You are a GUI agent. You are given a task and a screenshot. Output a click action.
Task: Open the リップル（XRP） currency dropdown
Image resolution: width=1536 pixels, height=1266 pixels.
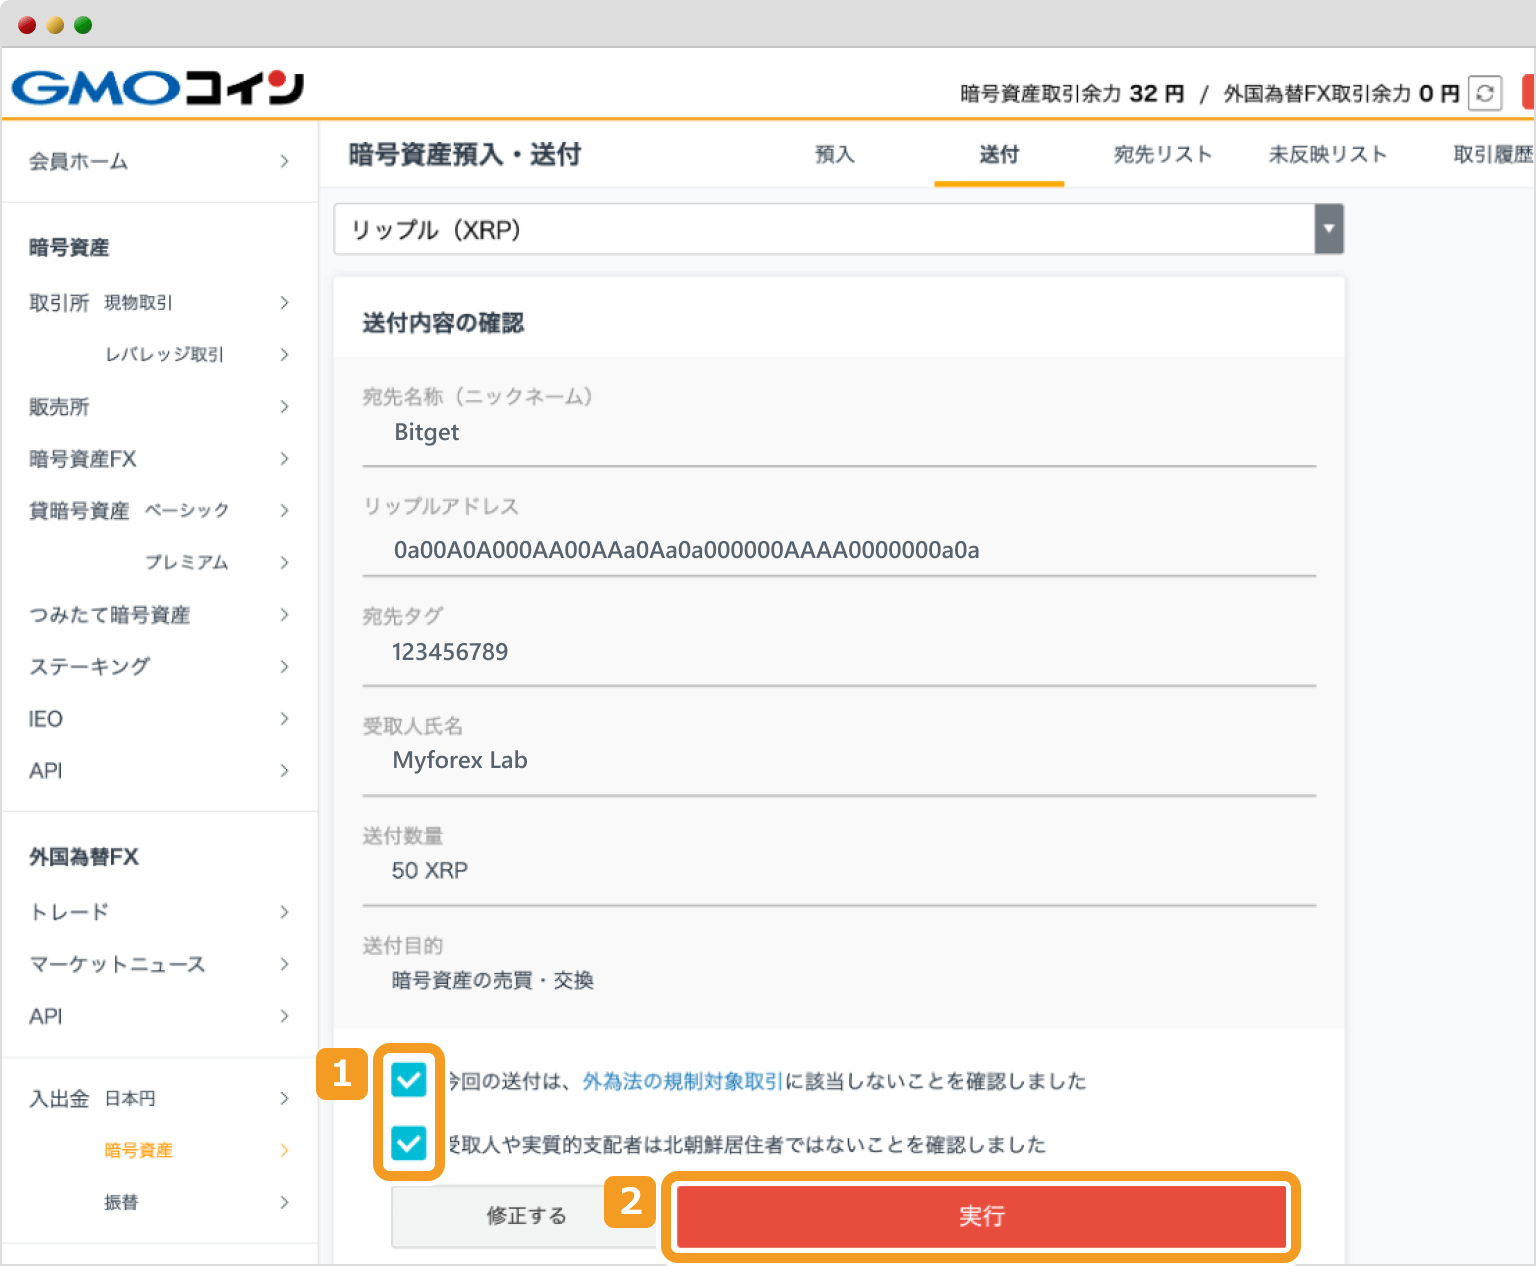1327,229
